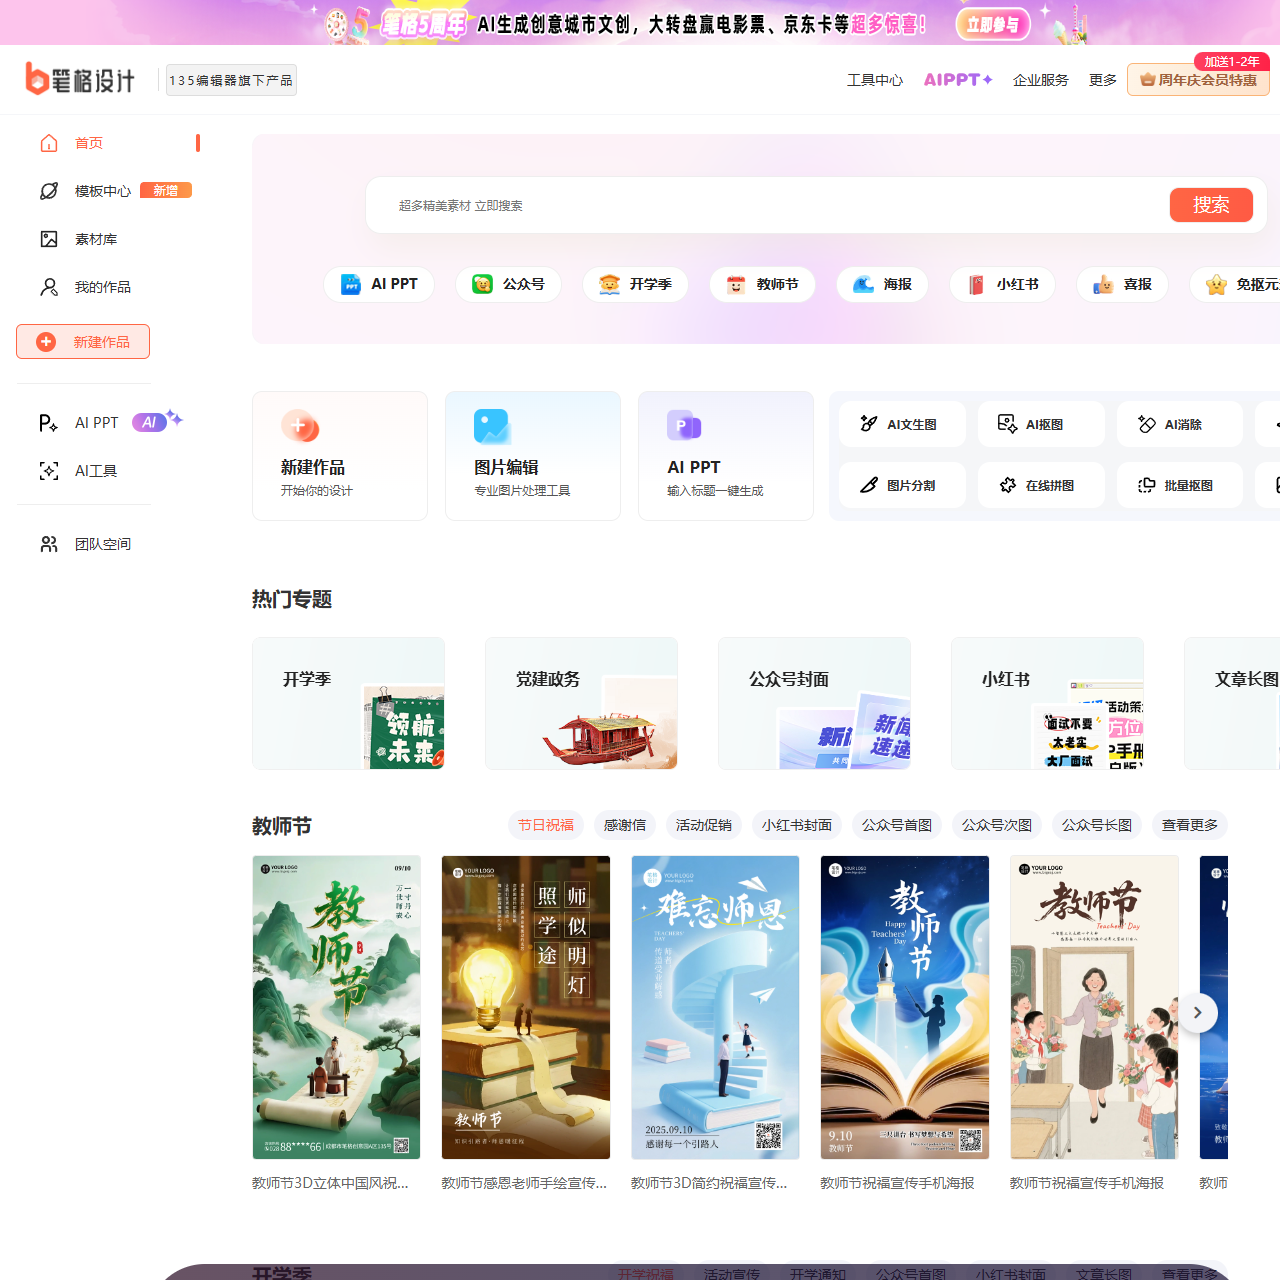Image resolution: width=1280 pixels, height=1280 pixels.
Task: Switch to the 小红书封面 tab
Action: coord(796,825)
